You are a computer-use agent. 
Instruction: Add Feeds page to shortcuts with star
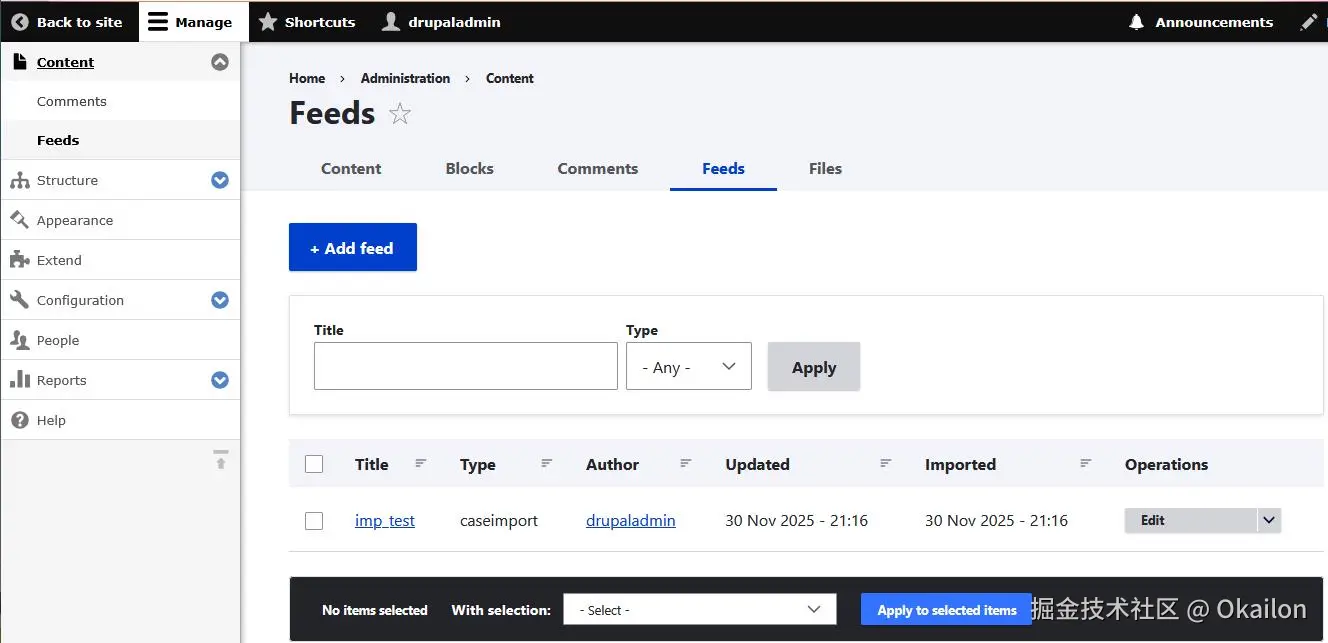pos(400,114)
